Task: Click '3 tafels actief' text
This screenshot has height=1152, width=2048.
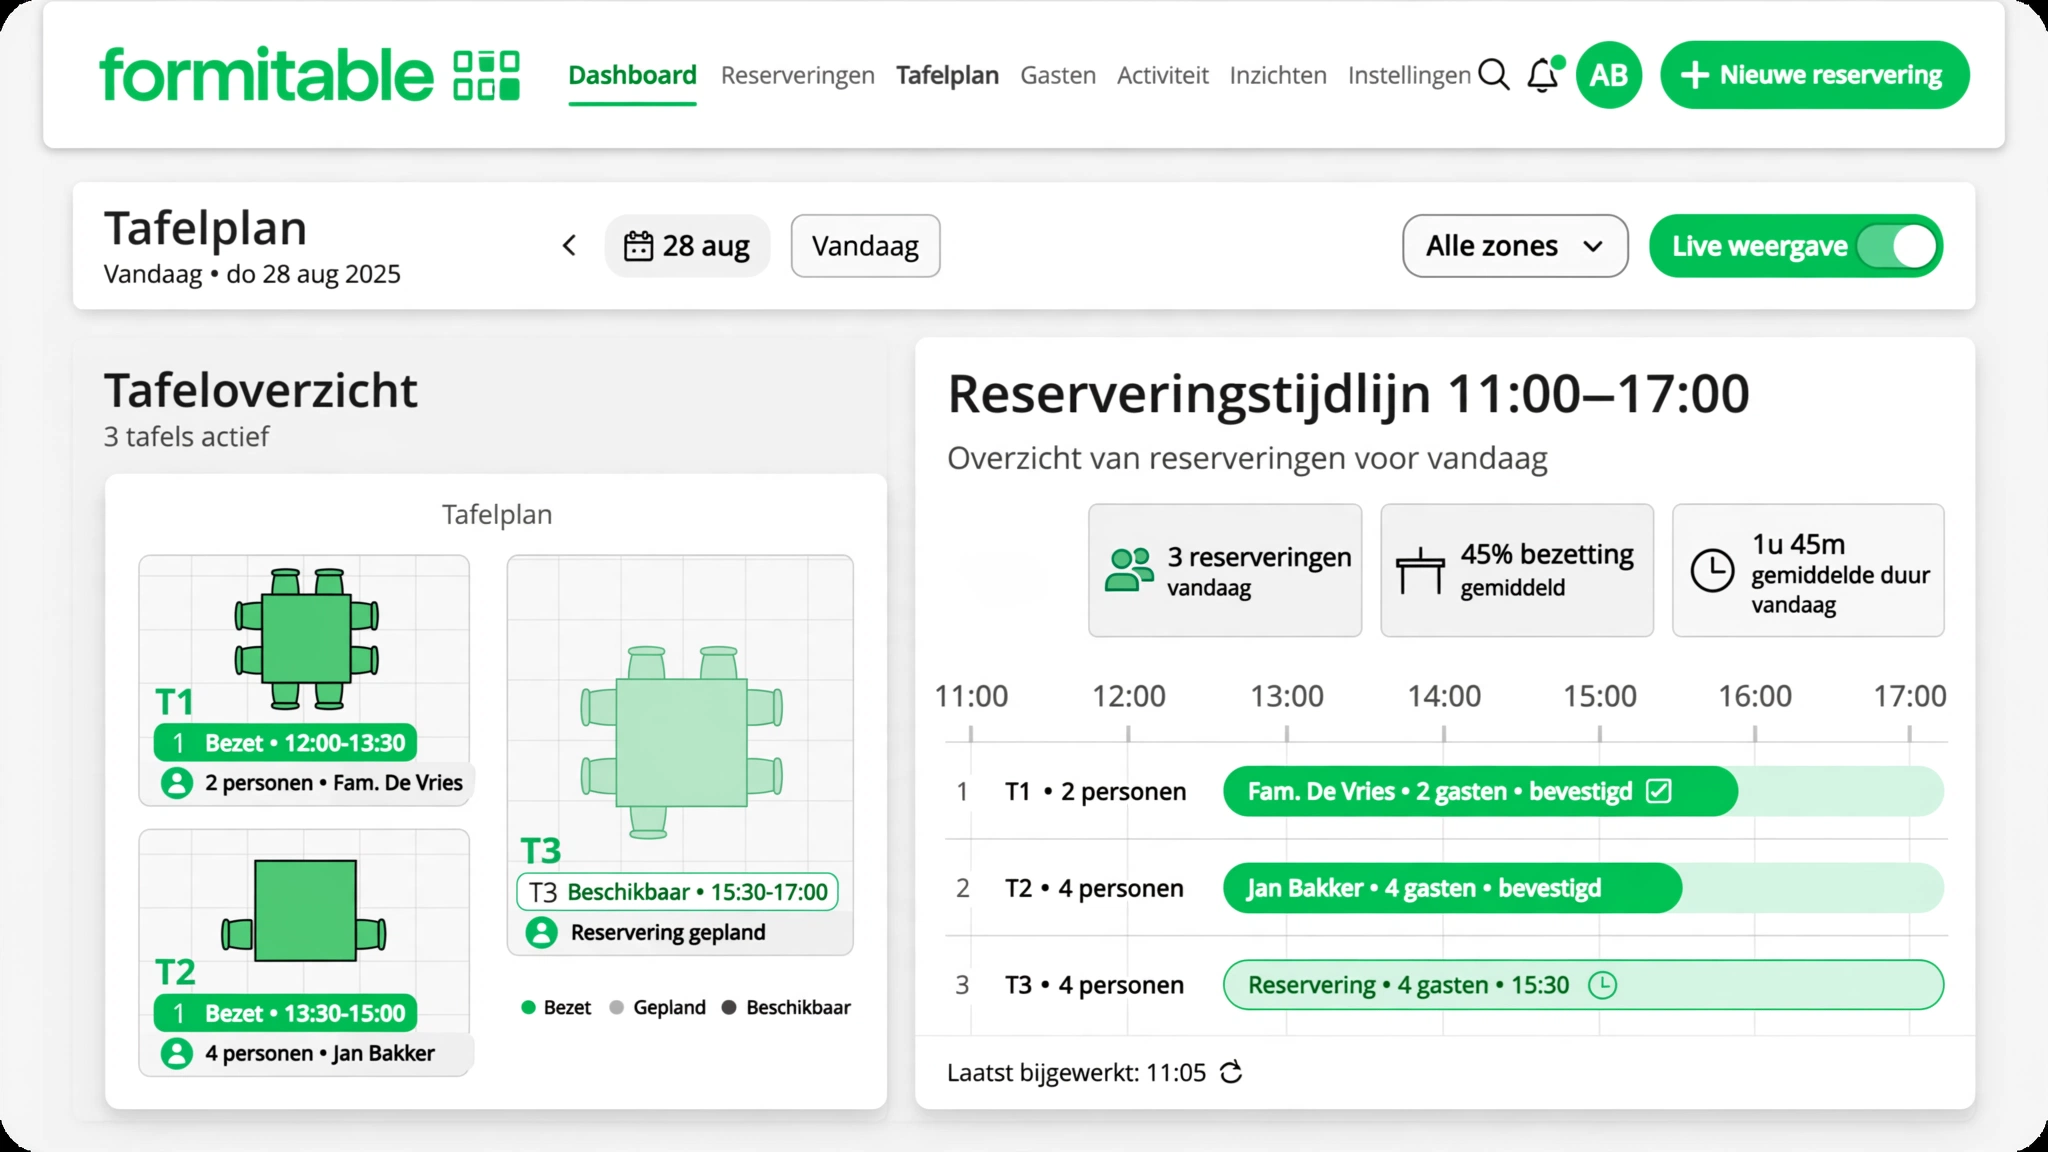Action: pos(186,437)
